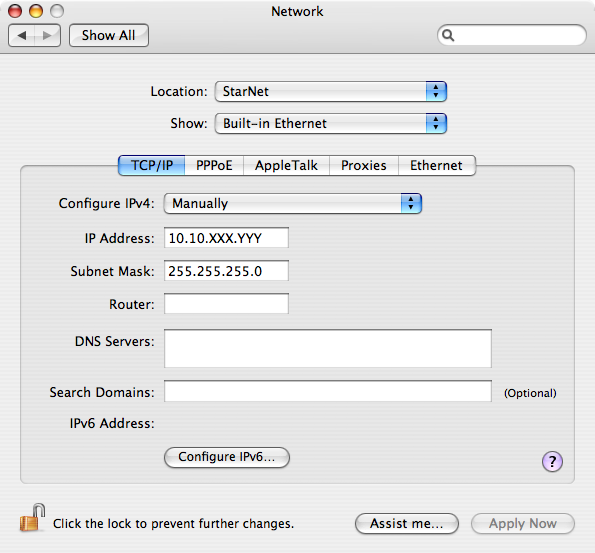595x553 pixels.
Task: Open the Location dropdown showing StarNet
Action: pyautogui.click(x=331, y=91)
